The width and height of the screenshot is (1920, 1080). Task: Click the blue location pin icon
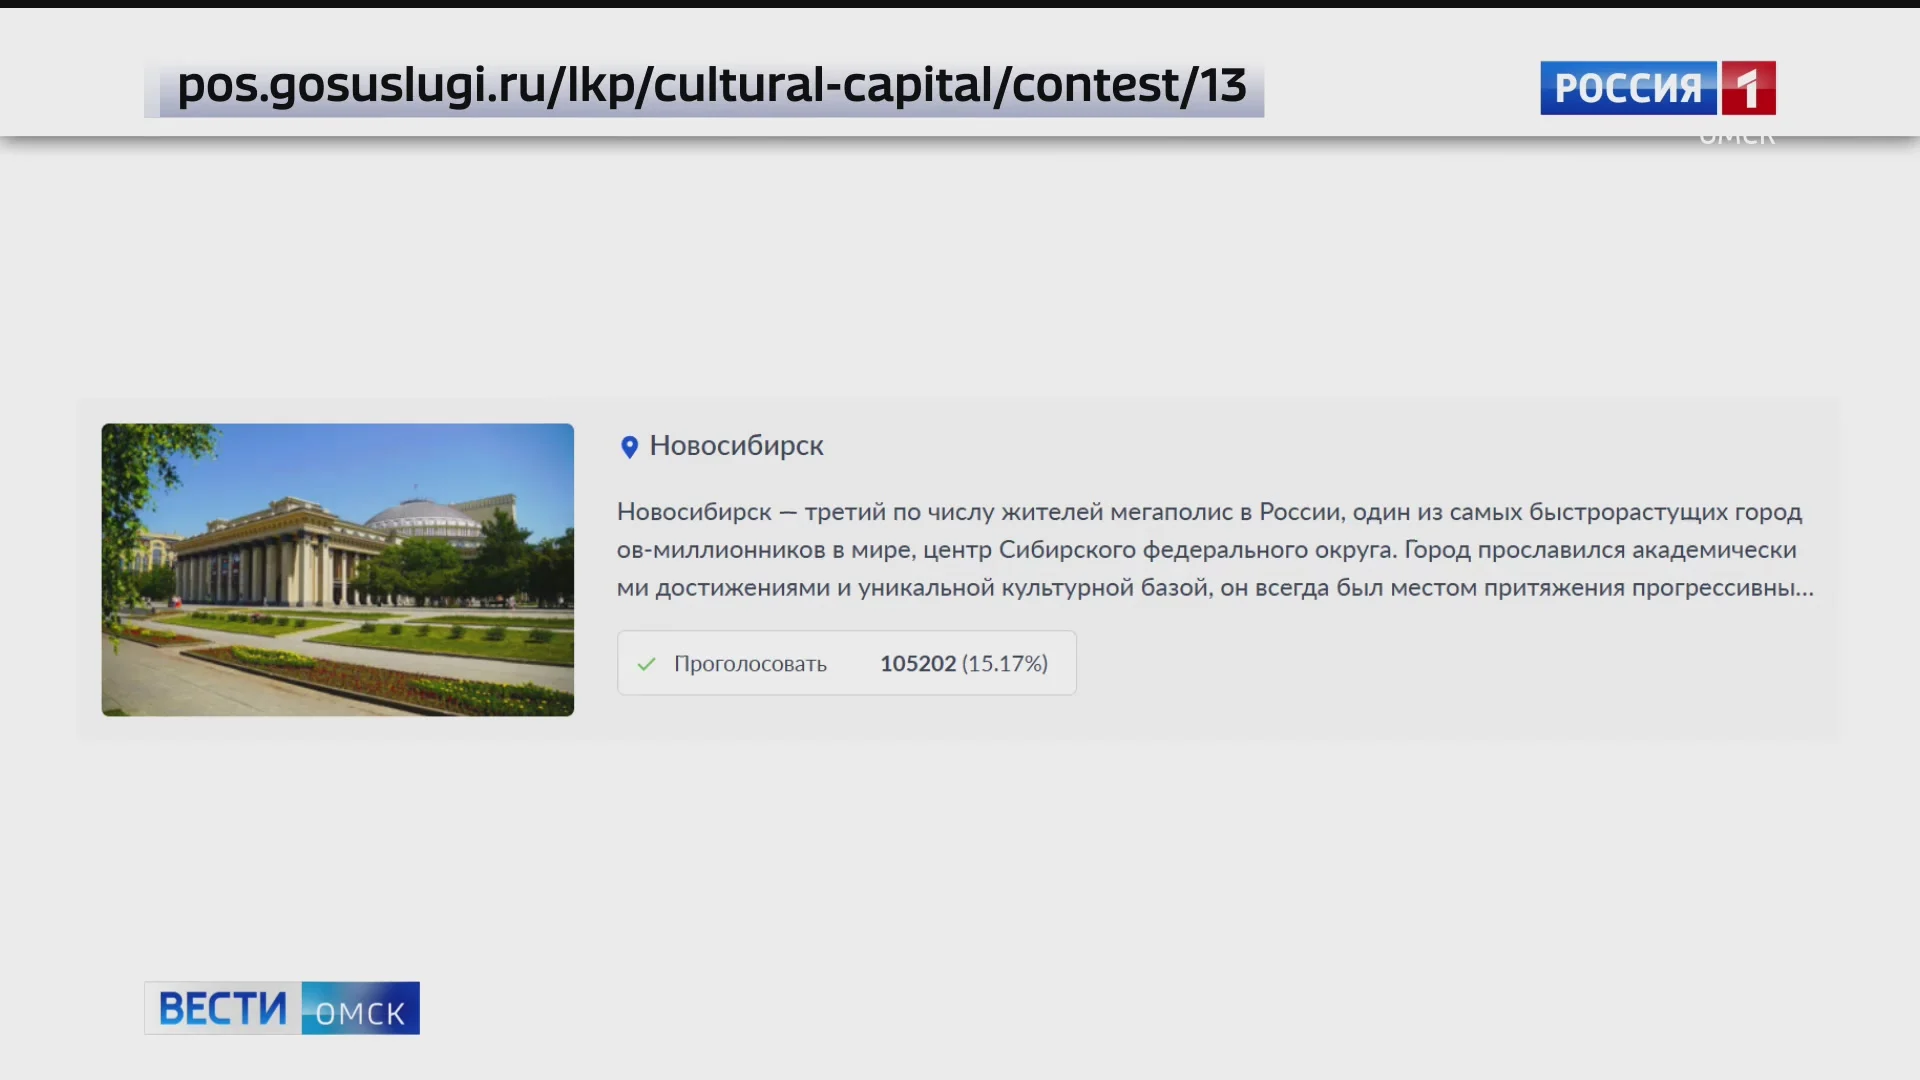629,447
